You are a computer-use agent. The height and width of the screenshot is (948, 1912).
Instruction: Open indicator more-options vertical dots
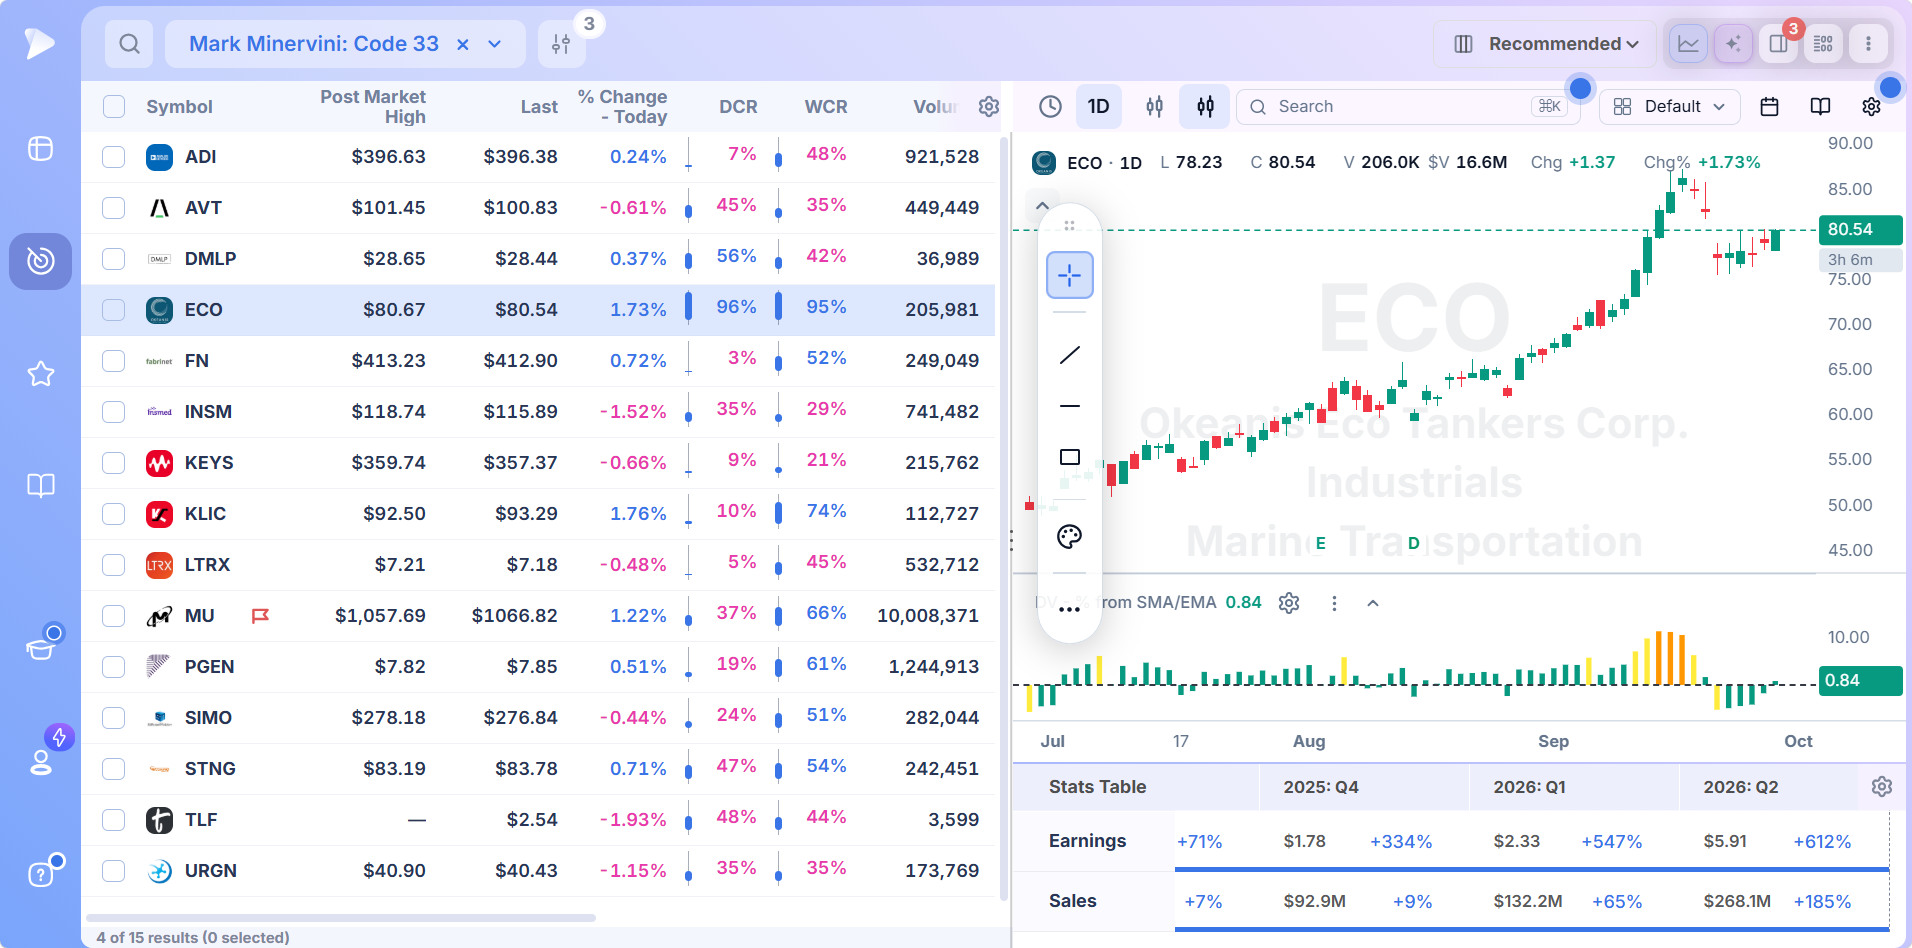[1334, 603]
